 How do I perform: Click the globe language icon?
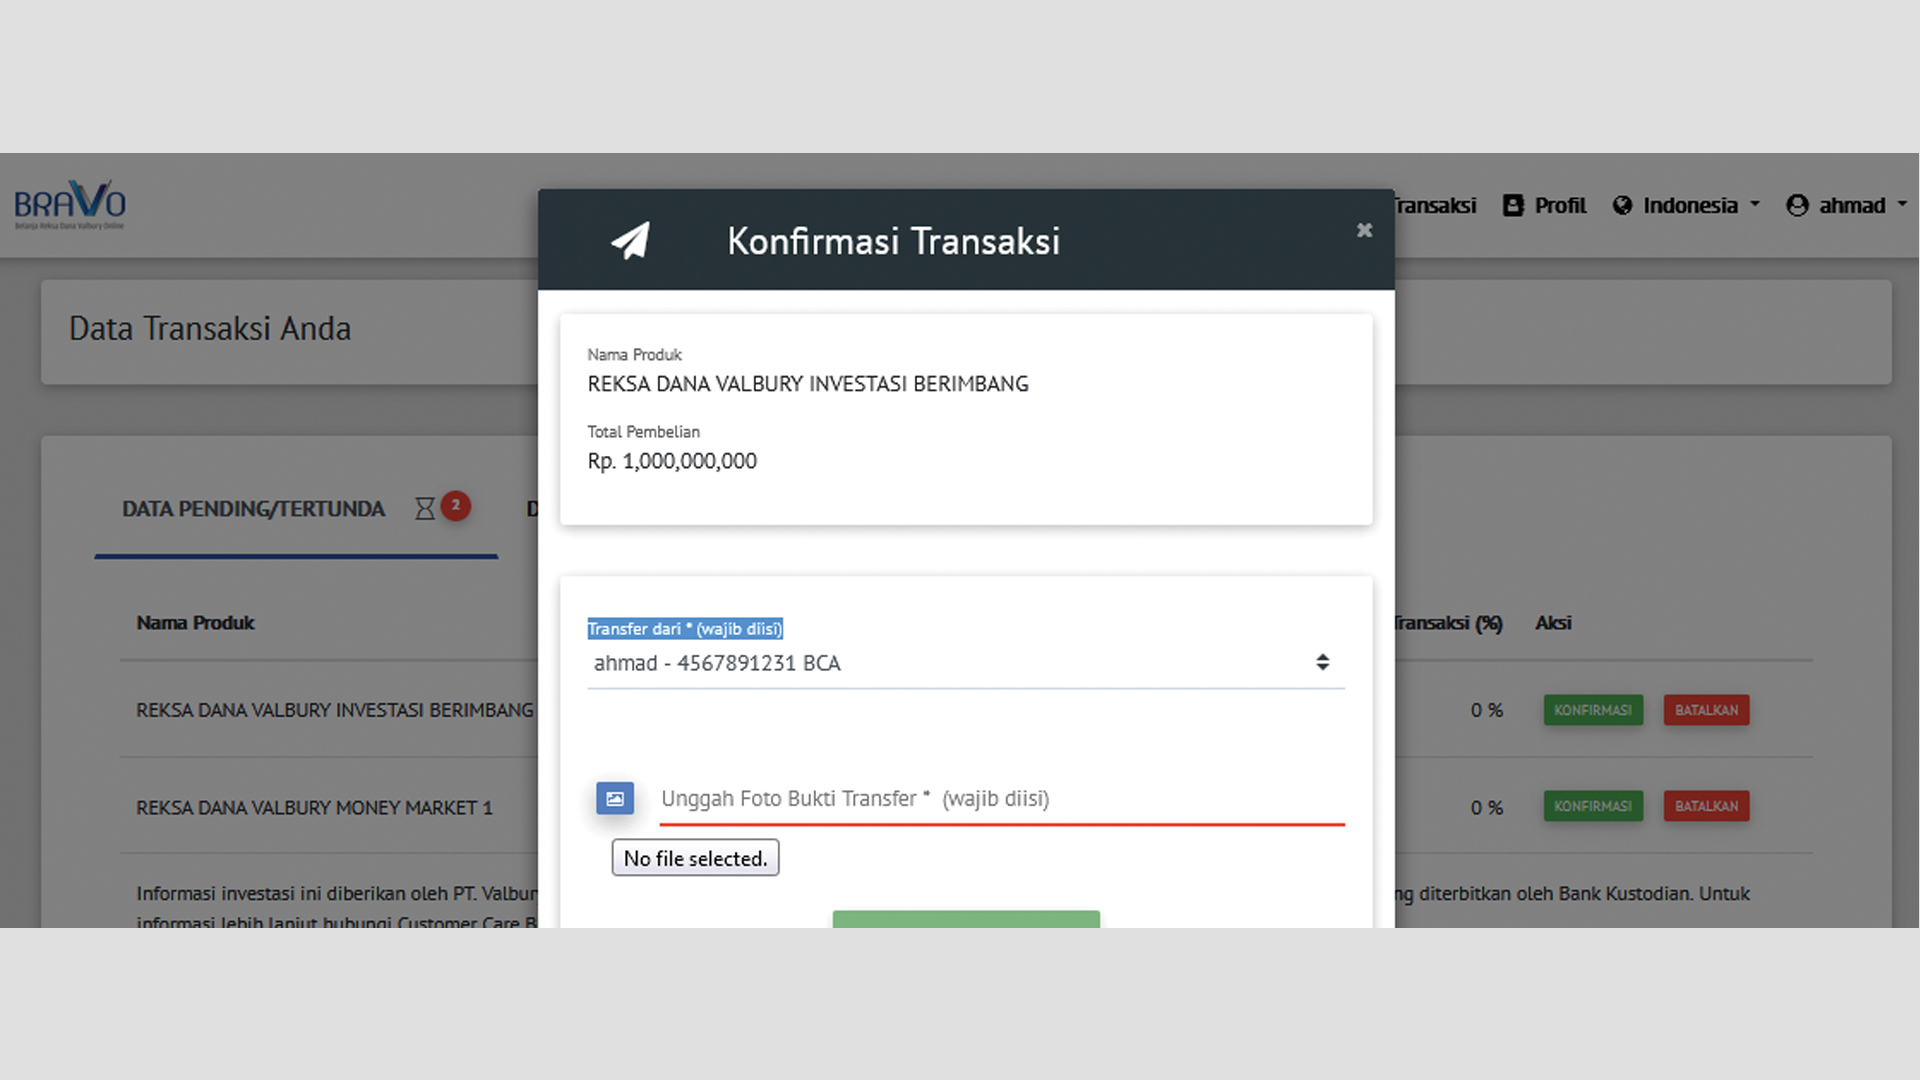1622,205
